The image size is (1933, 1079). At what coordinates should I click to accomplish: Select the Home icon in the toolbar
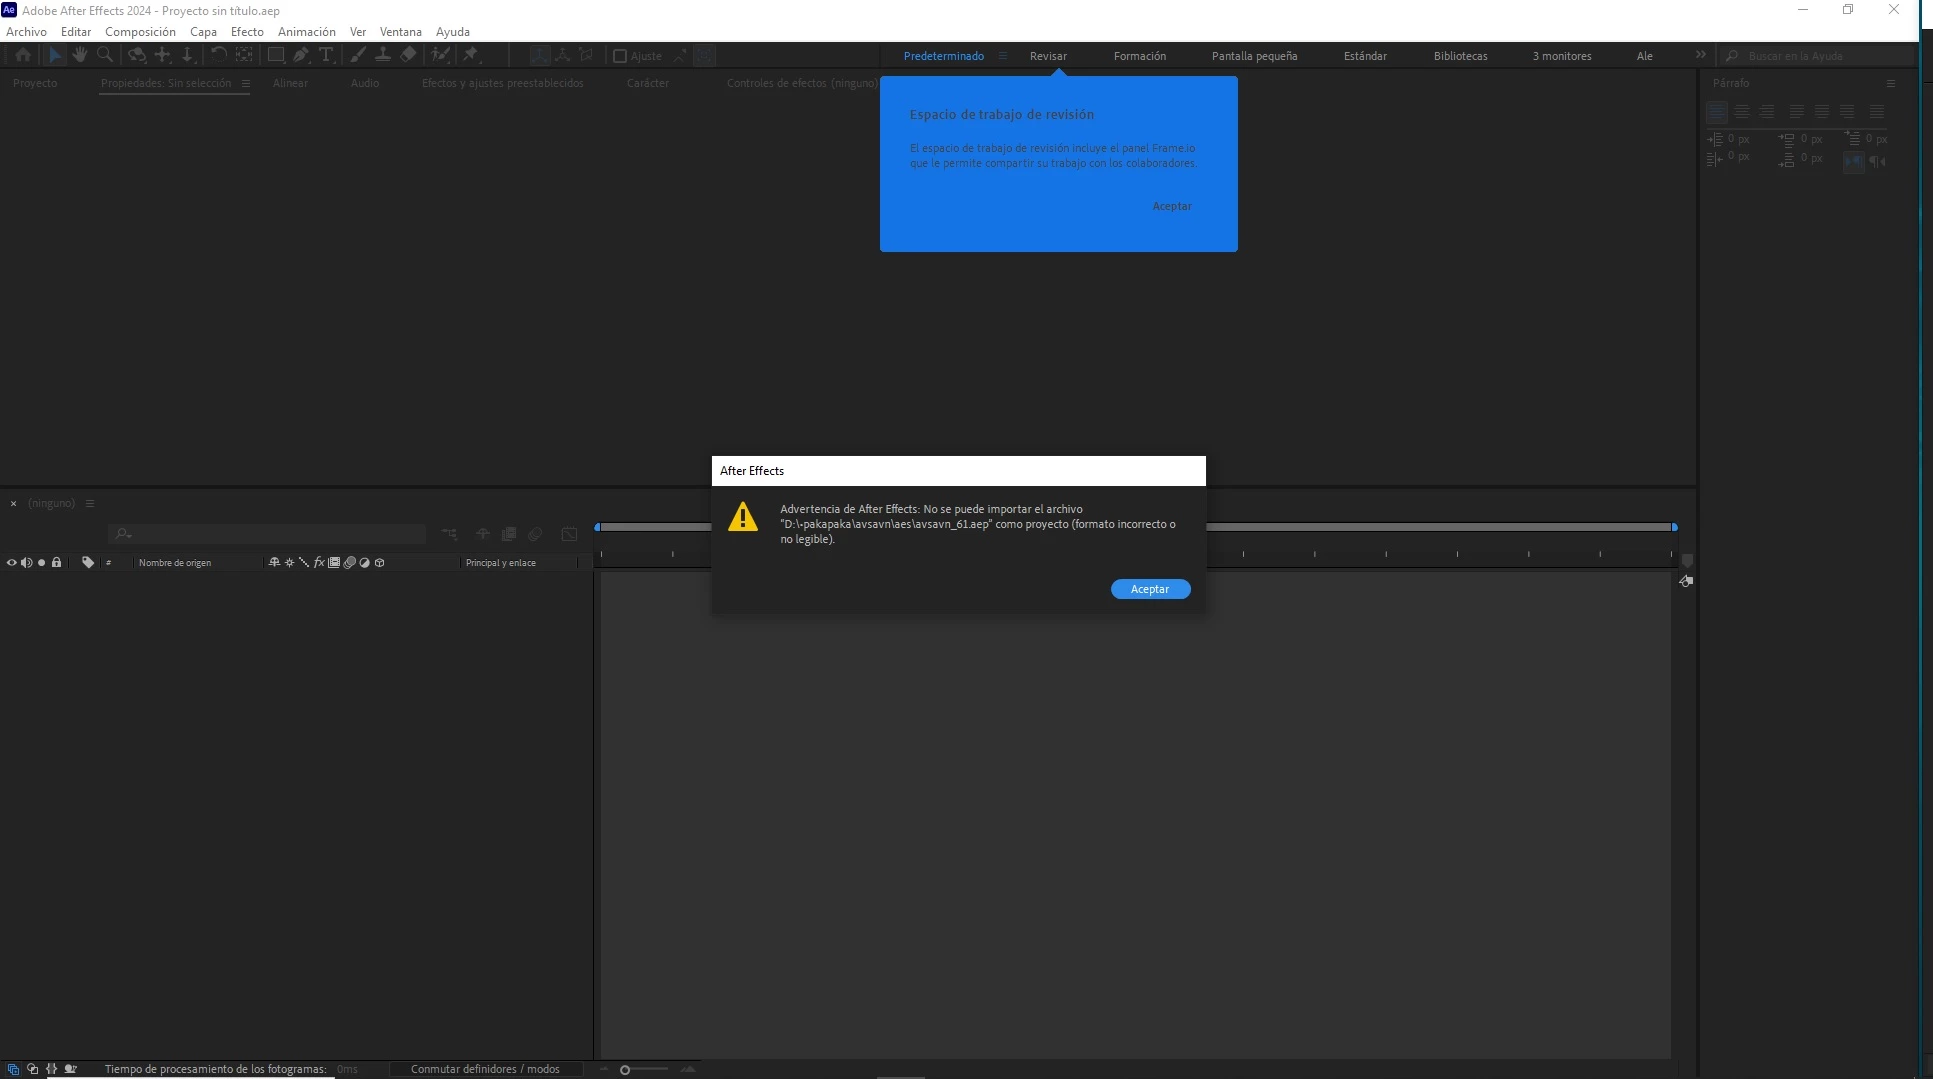click(23, 55)
